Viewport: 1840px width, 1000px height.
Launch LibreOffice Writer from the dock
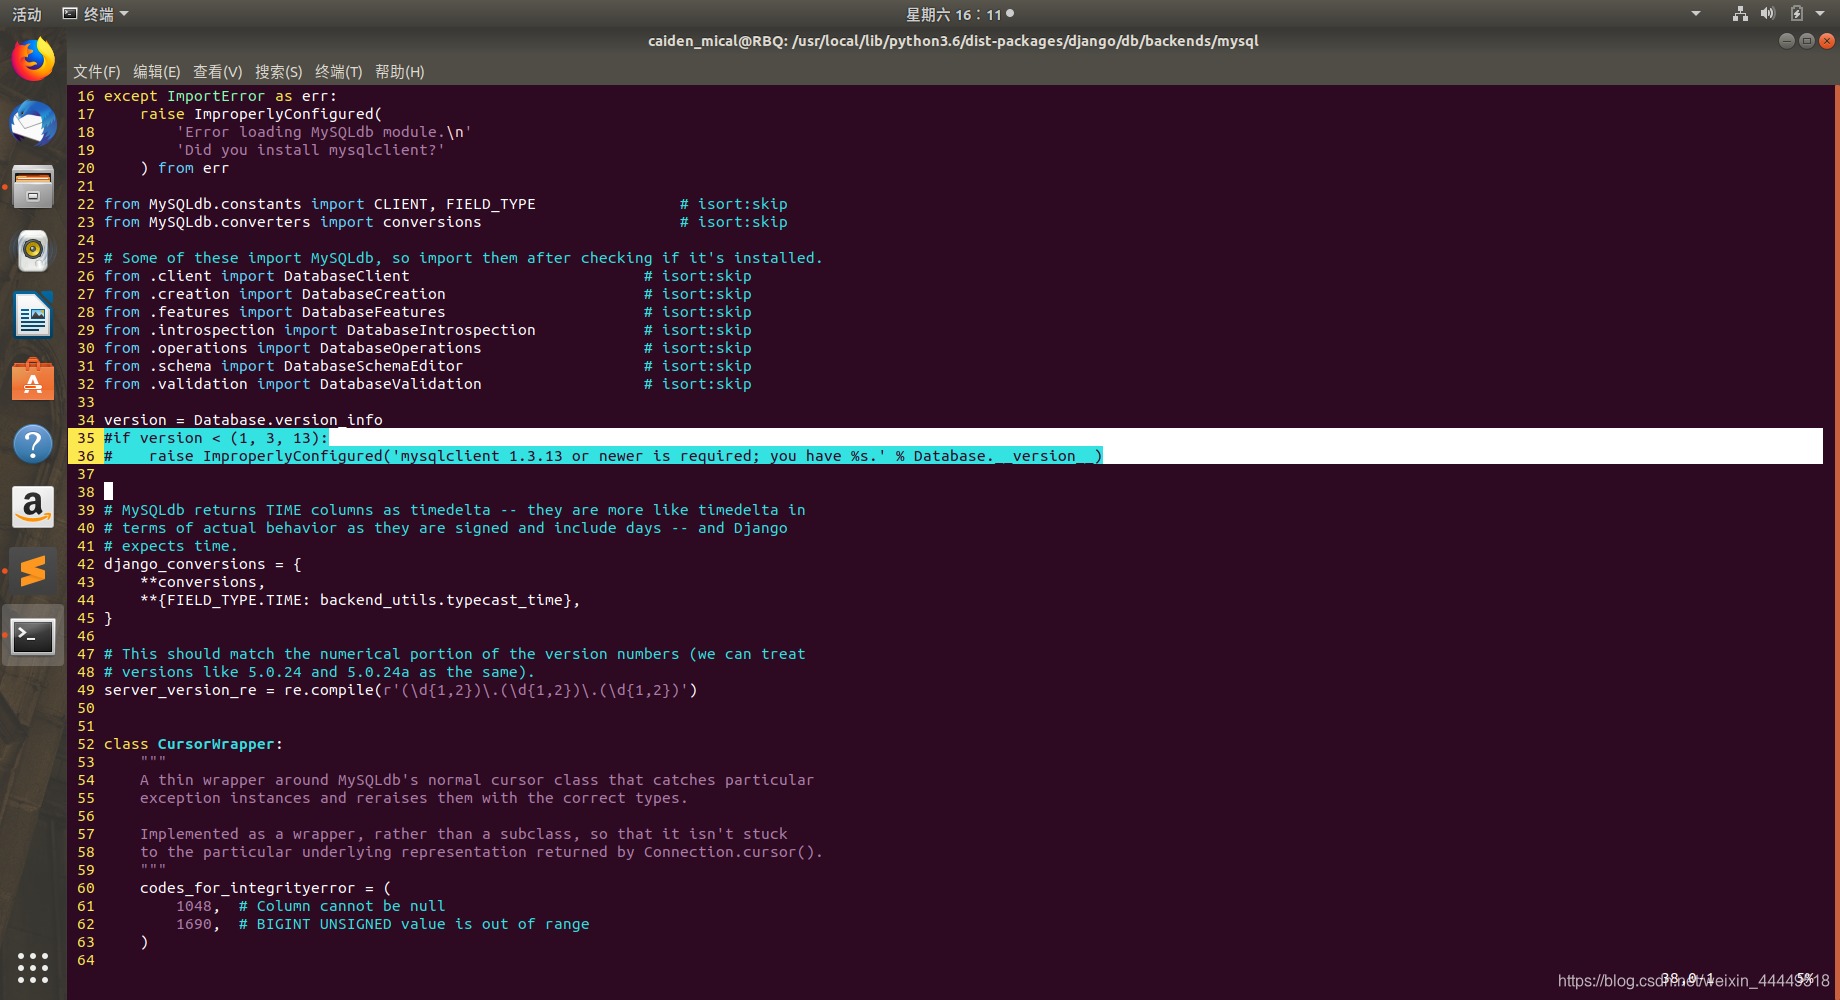point(33,315)
